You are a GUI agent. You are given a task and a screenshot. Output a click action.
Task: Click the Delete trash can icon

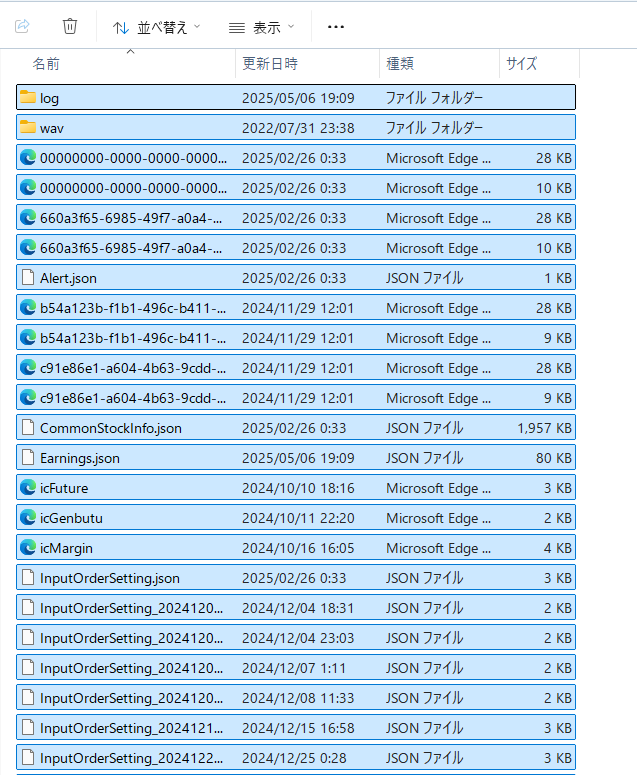pyautogui.click(x=70, y=26)
